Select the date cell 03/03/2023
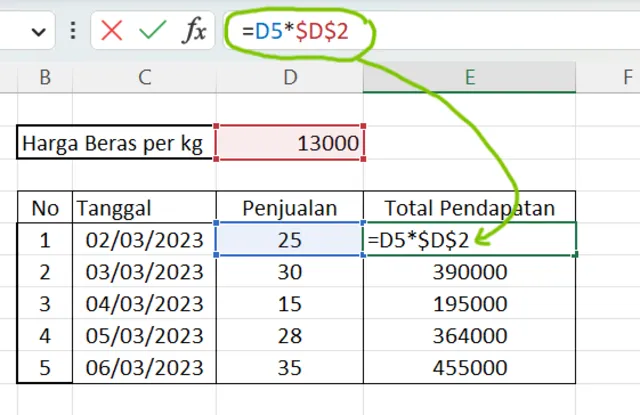This screenshot has width=640, height=415. tap(144, 271)
